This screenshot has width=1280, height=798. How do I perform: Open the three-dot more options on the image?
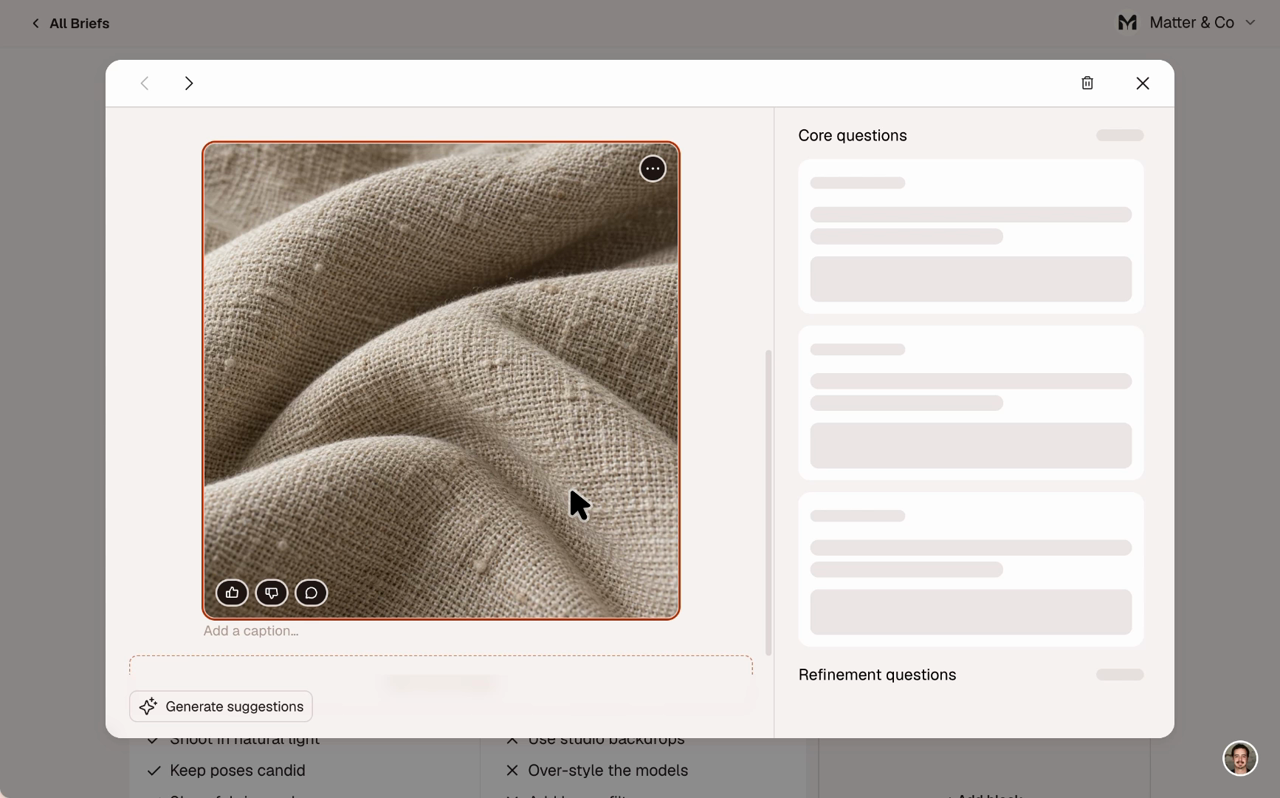tap(653, 169)
